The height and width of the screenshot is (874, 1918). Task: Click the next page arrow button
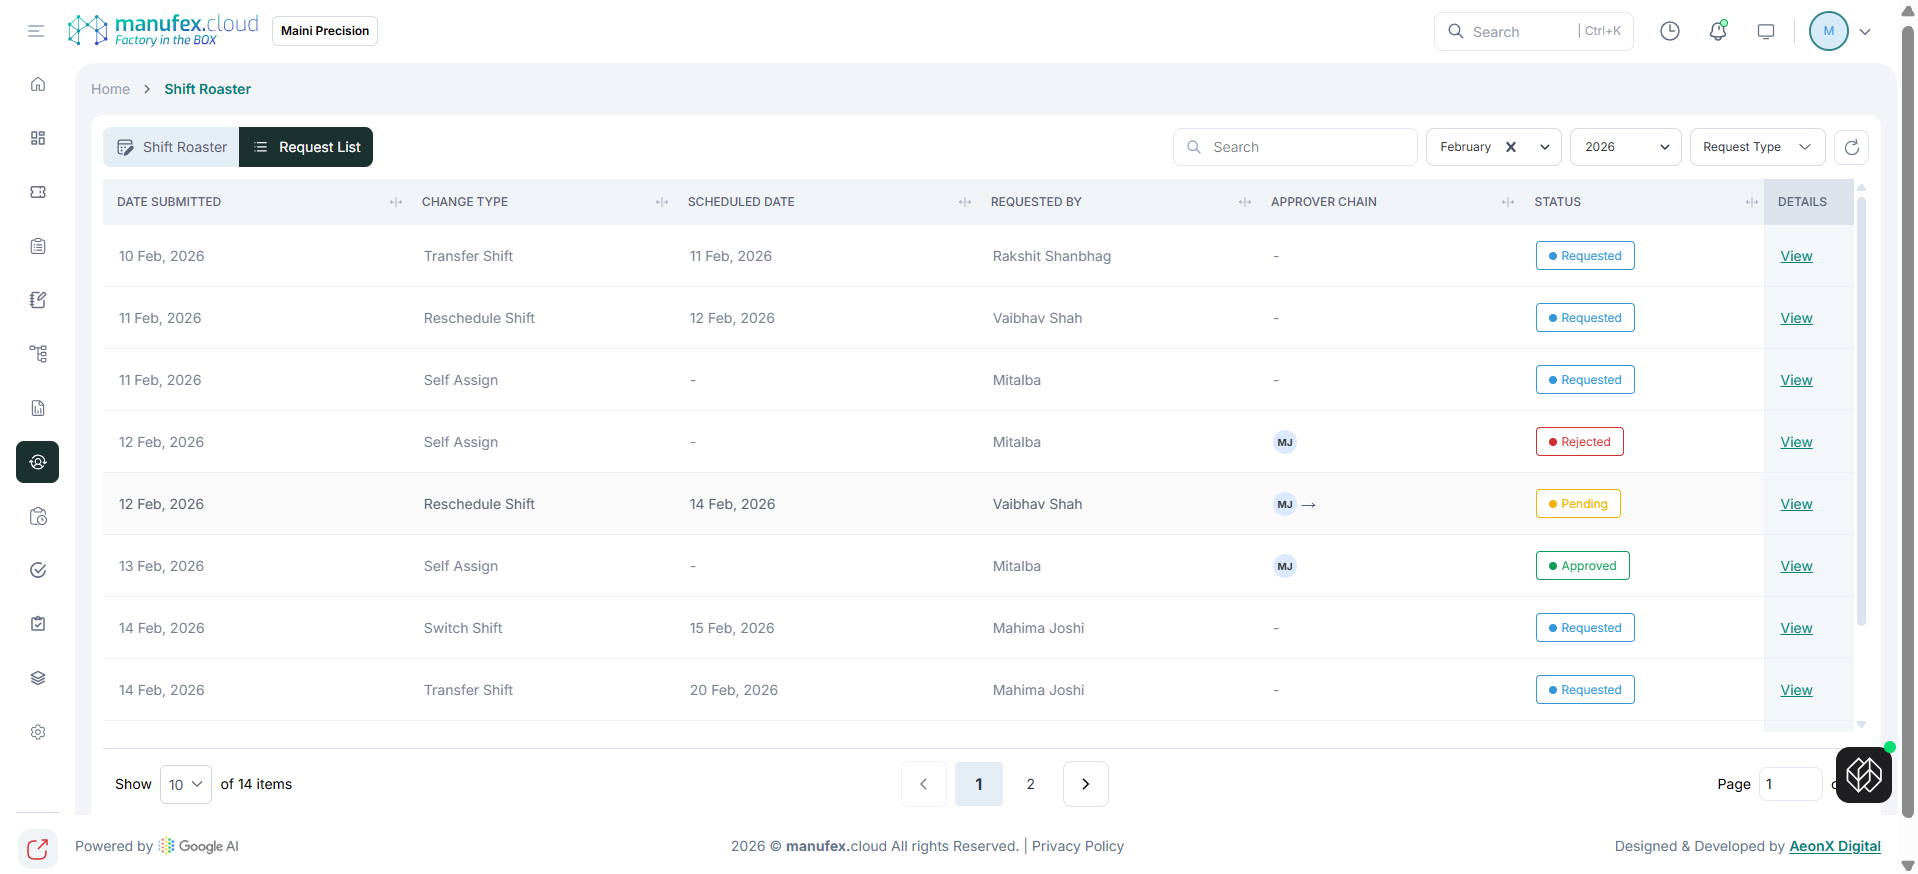[1085, 784]
